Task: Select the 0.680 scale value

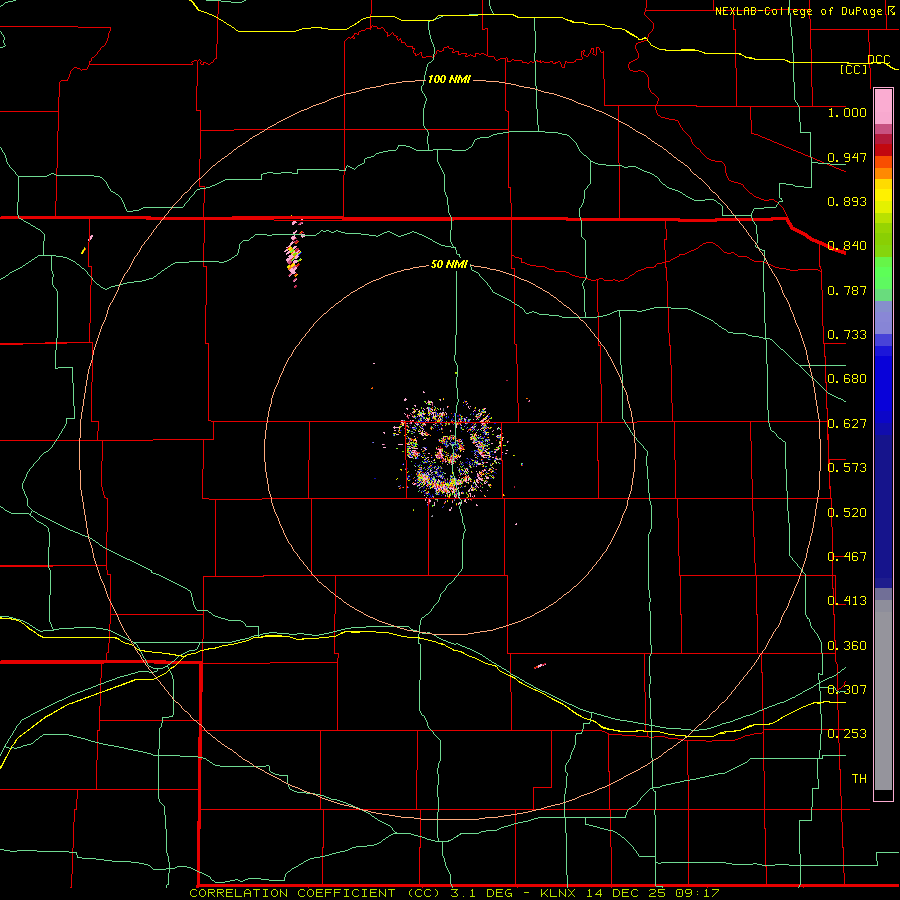Action: click(847, 379)
